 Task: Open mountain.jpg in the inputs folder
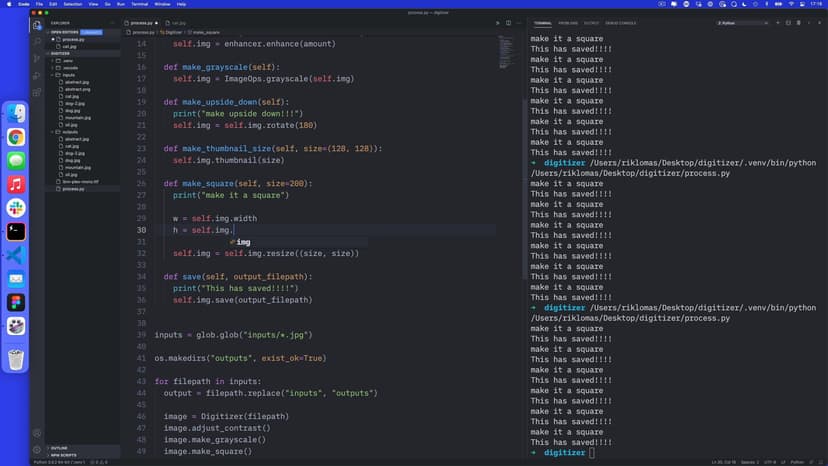tap(77, 117)
